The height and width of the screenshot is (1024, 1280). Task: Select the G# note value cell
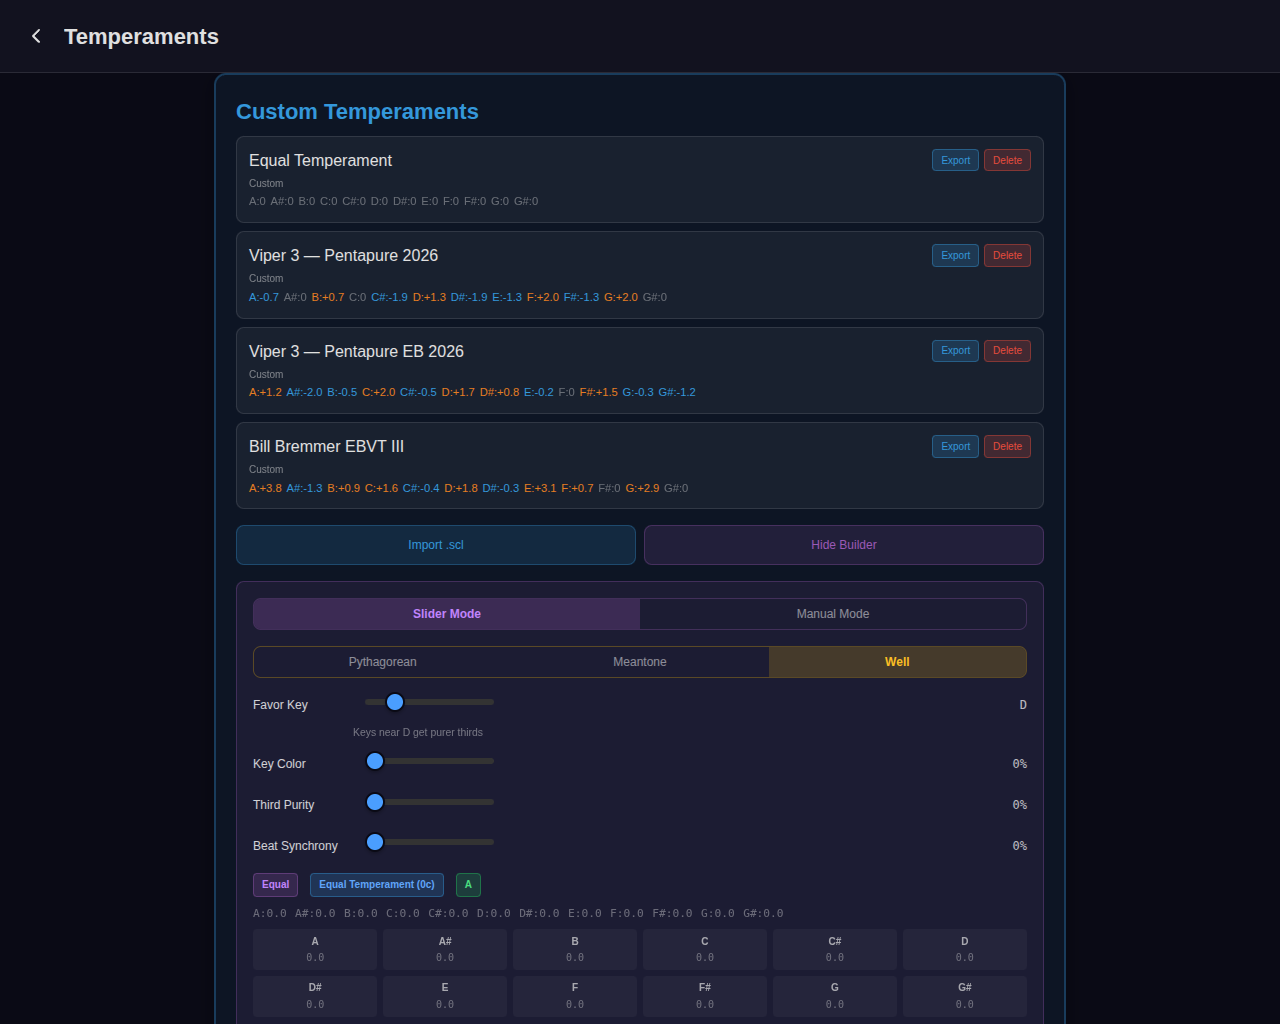pyautogui.click(x=964, y=996)
